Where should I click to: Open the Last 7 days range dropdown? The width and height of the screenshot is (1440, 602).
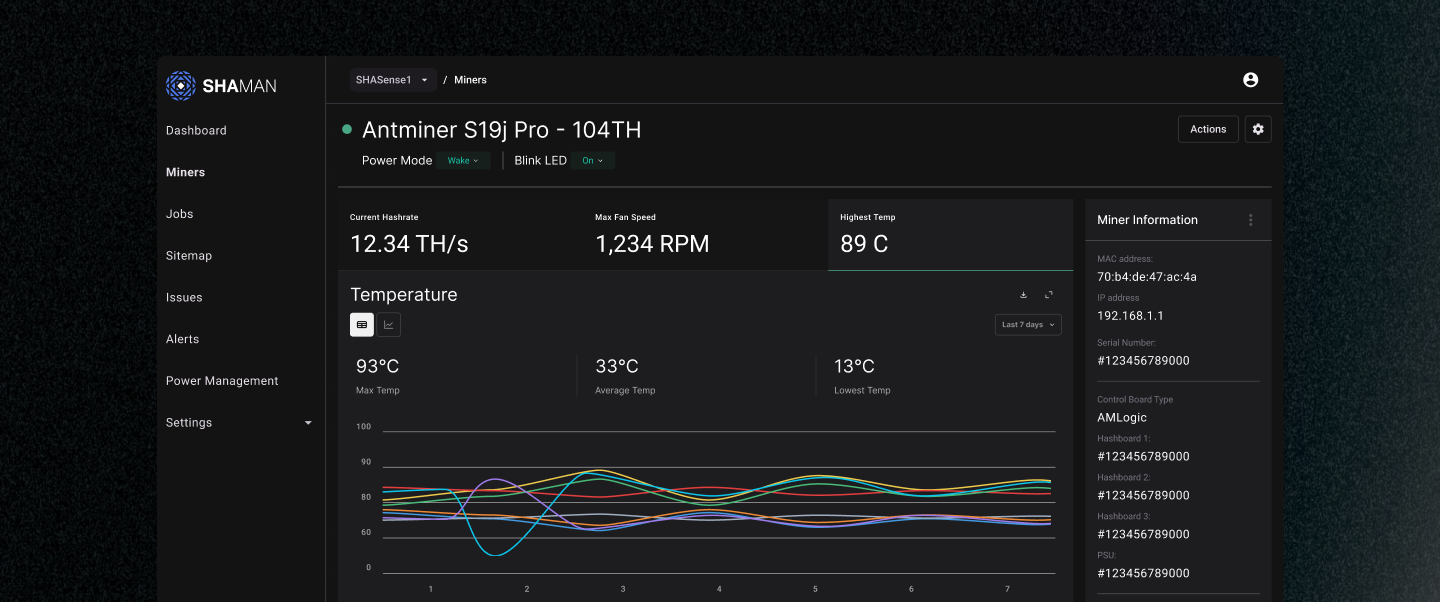click(1028, 325)
